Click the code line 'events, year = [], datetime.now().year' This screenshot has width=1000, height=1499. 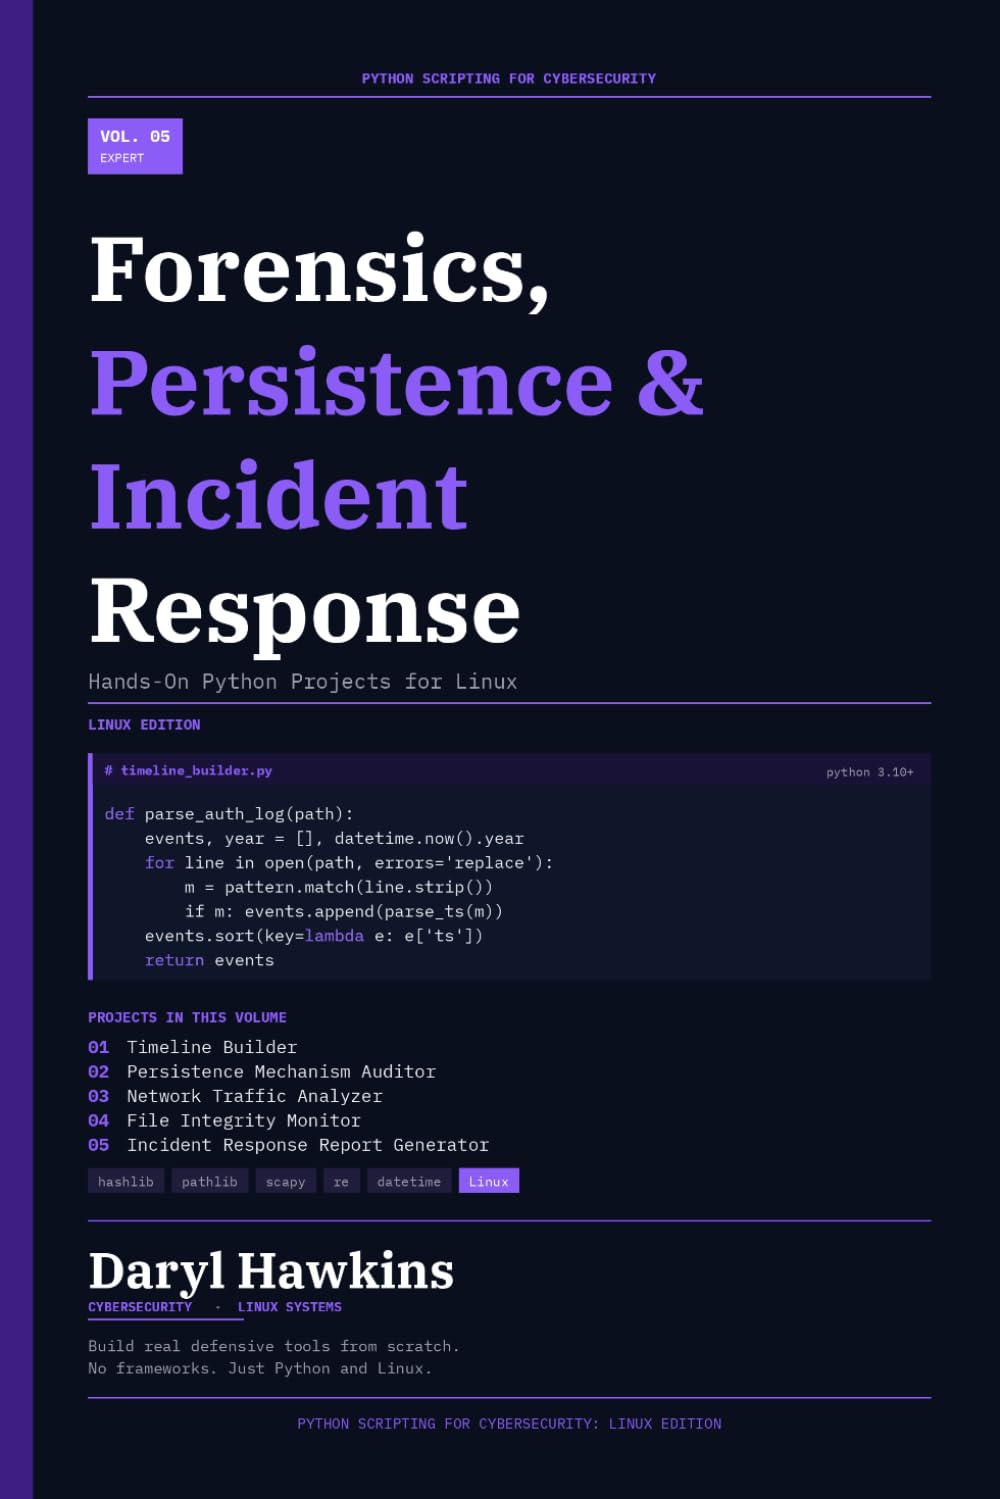pos(334,838)
